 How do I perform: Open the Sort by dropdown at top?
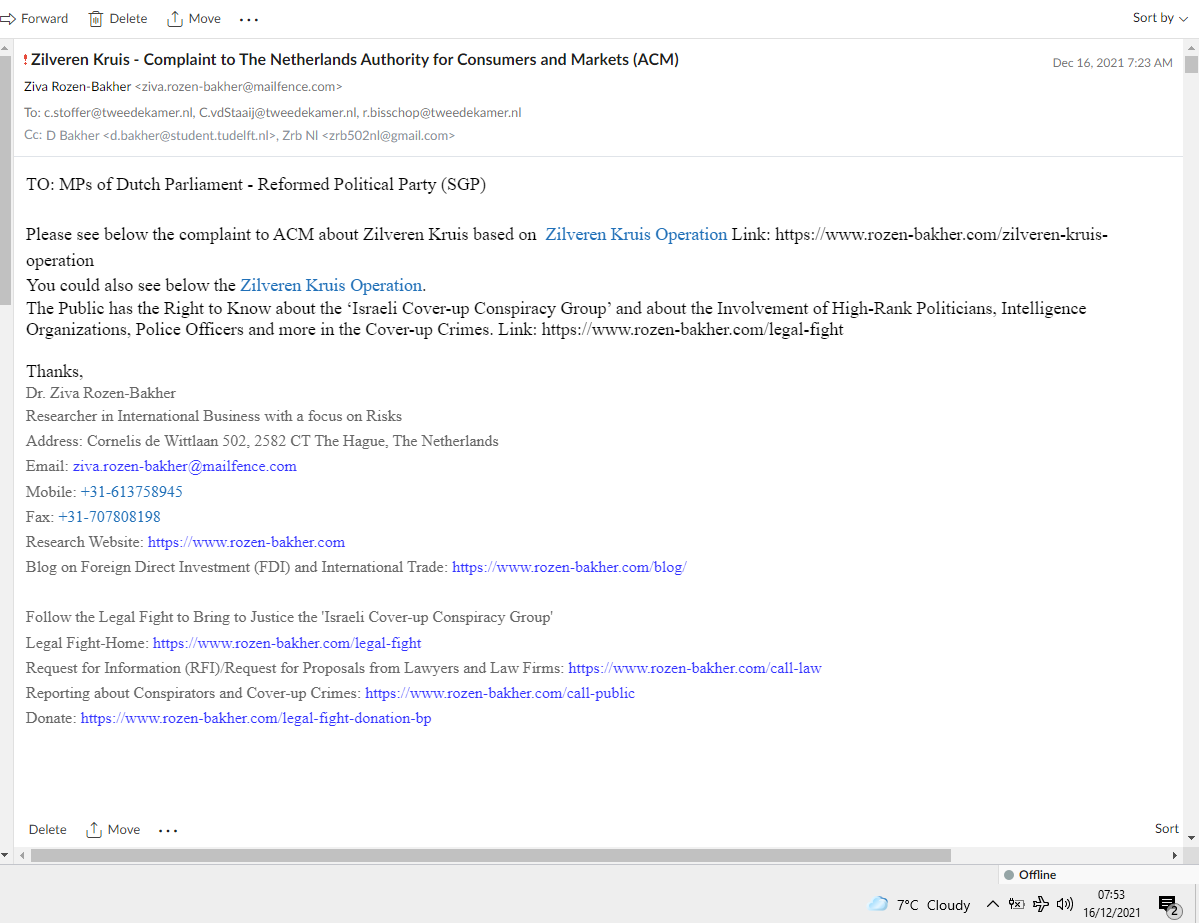1159,18
